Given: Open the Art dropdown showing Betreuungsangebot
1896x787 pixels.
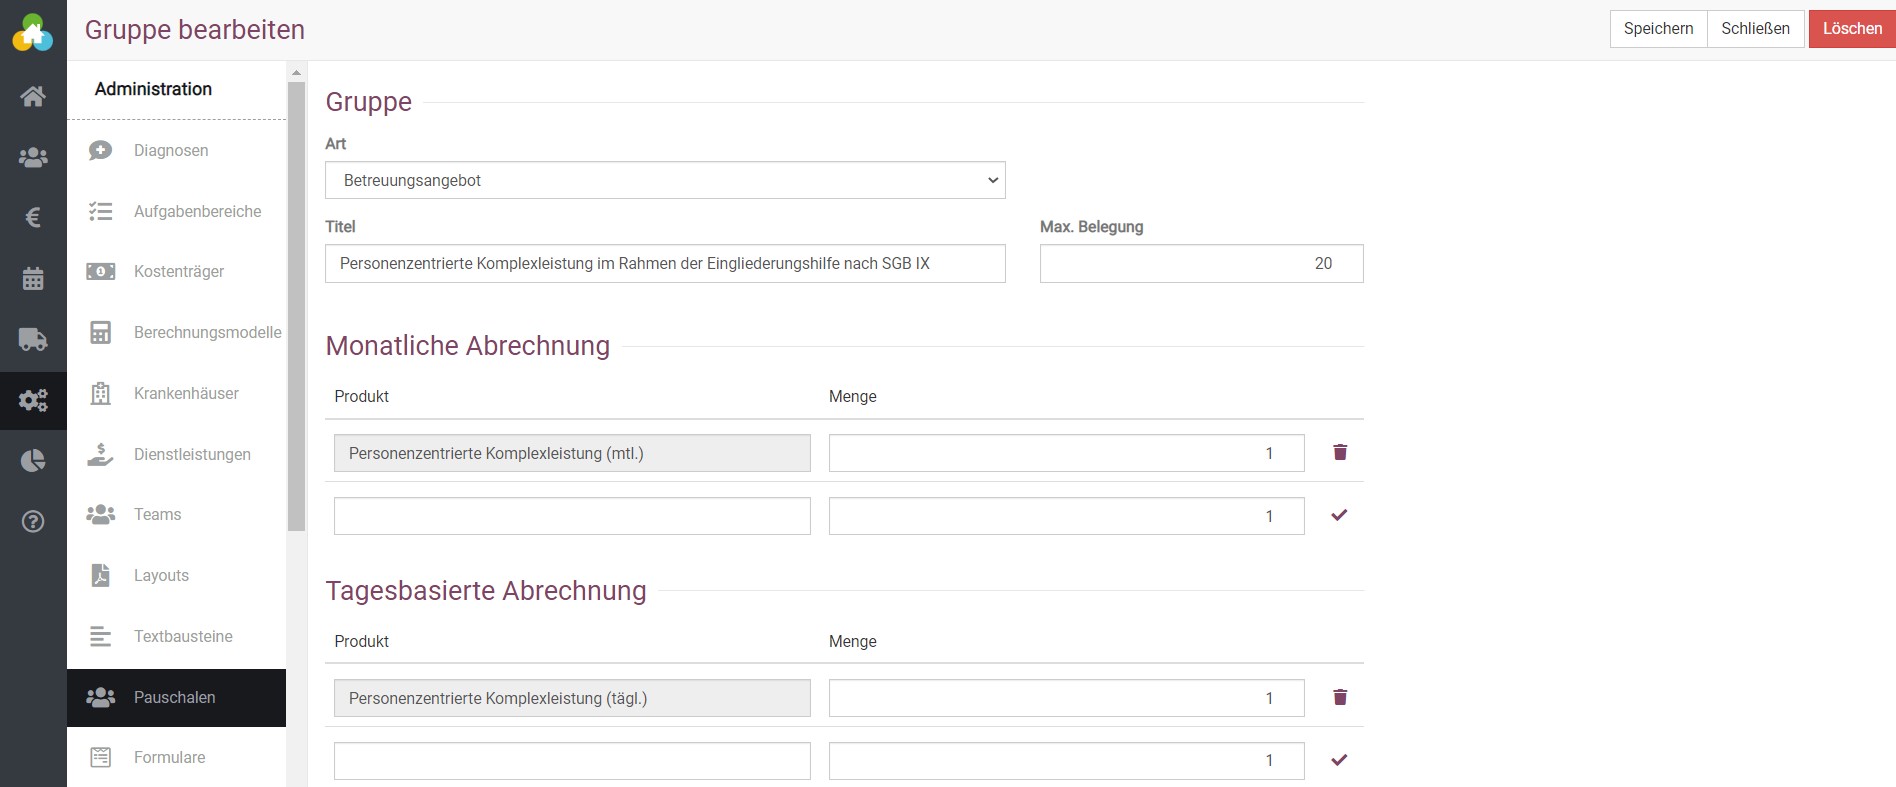Looking at the screenshot, I should click(x=664, y=180).
